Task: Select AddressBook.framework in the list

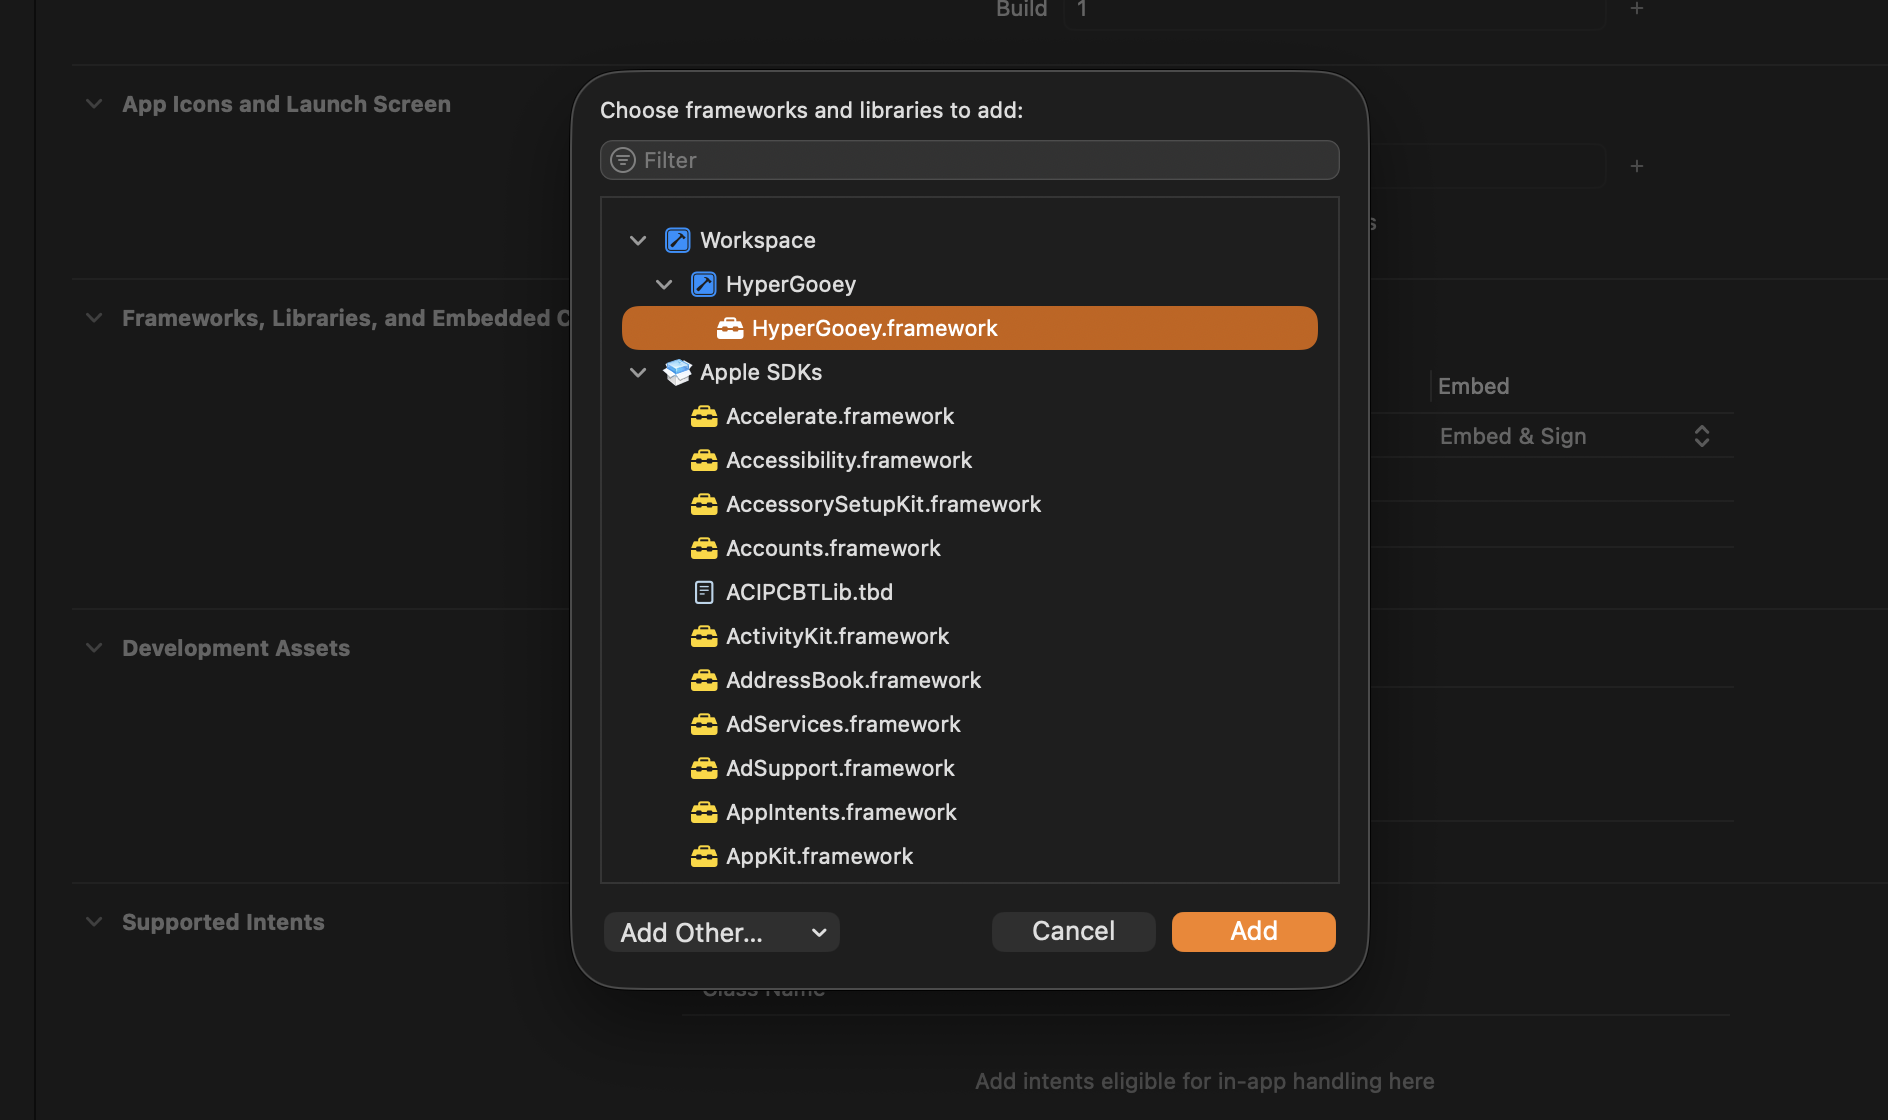Action: [x=970, y=680]
